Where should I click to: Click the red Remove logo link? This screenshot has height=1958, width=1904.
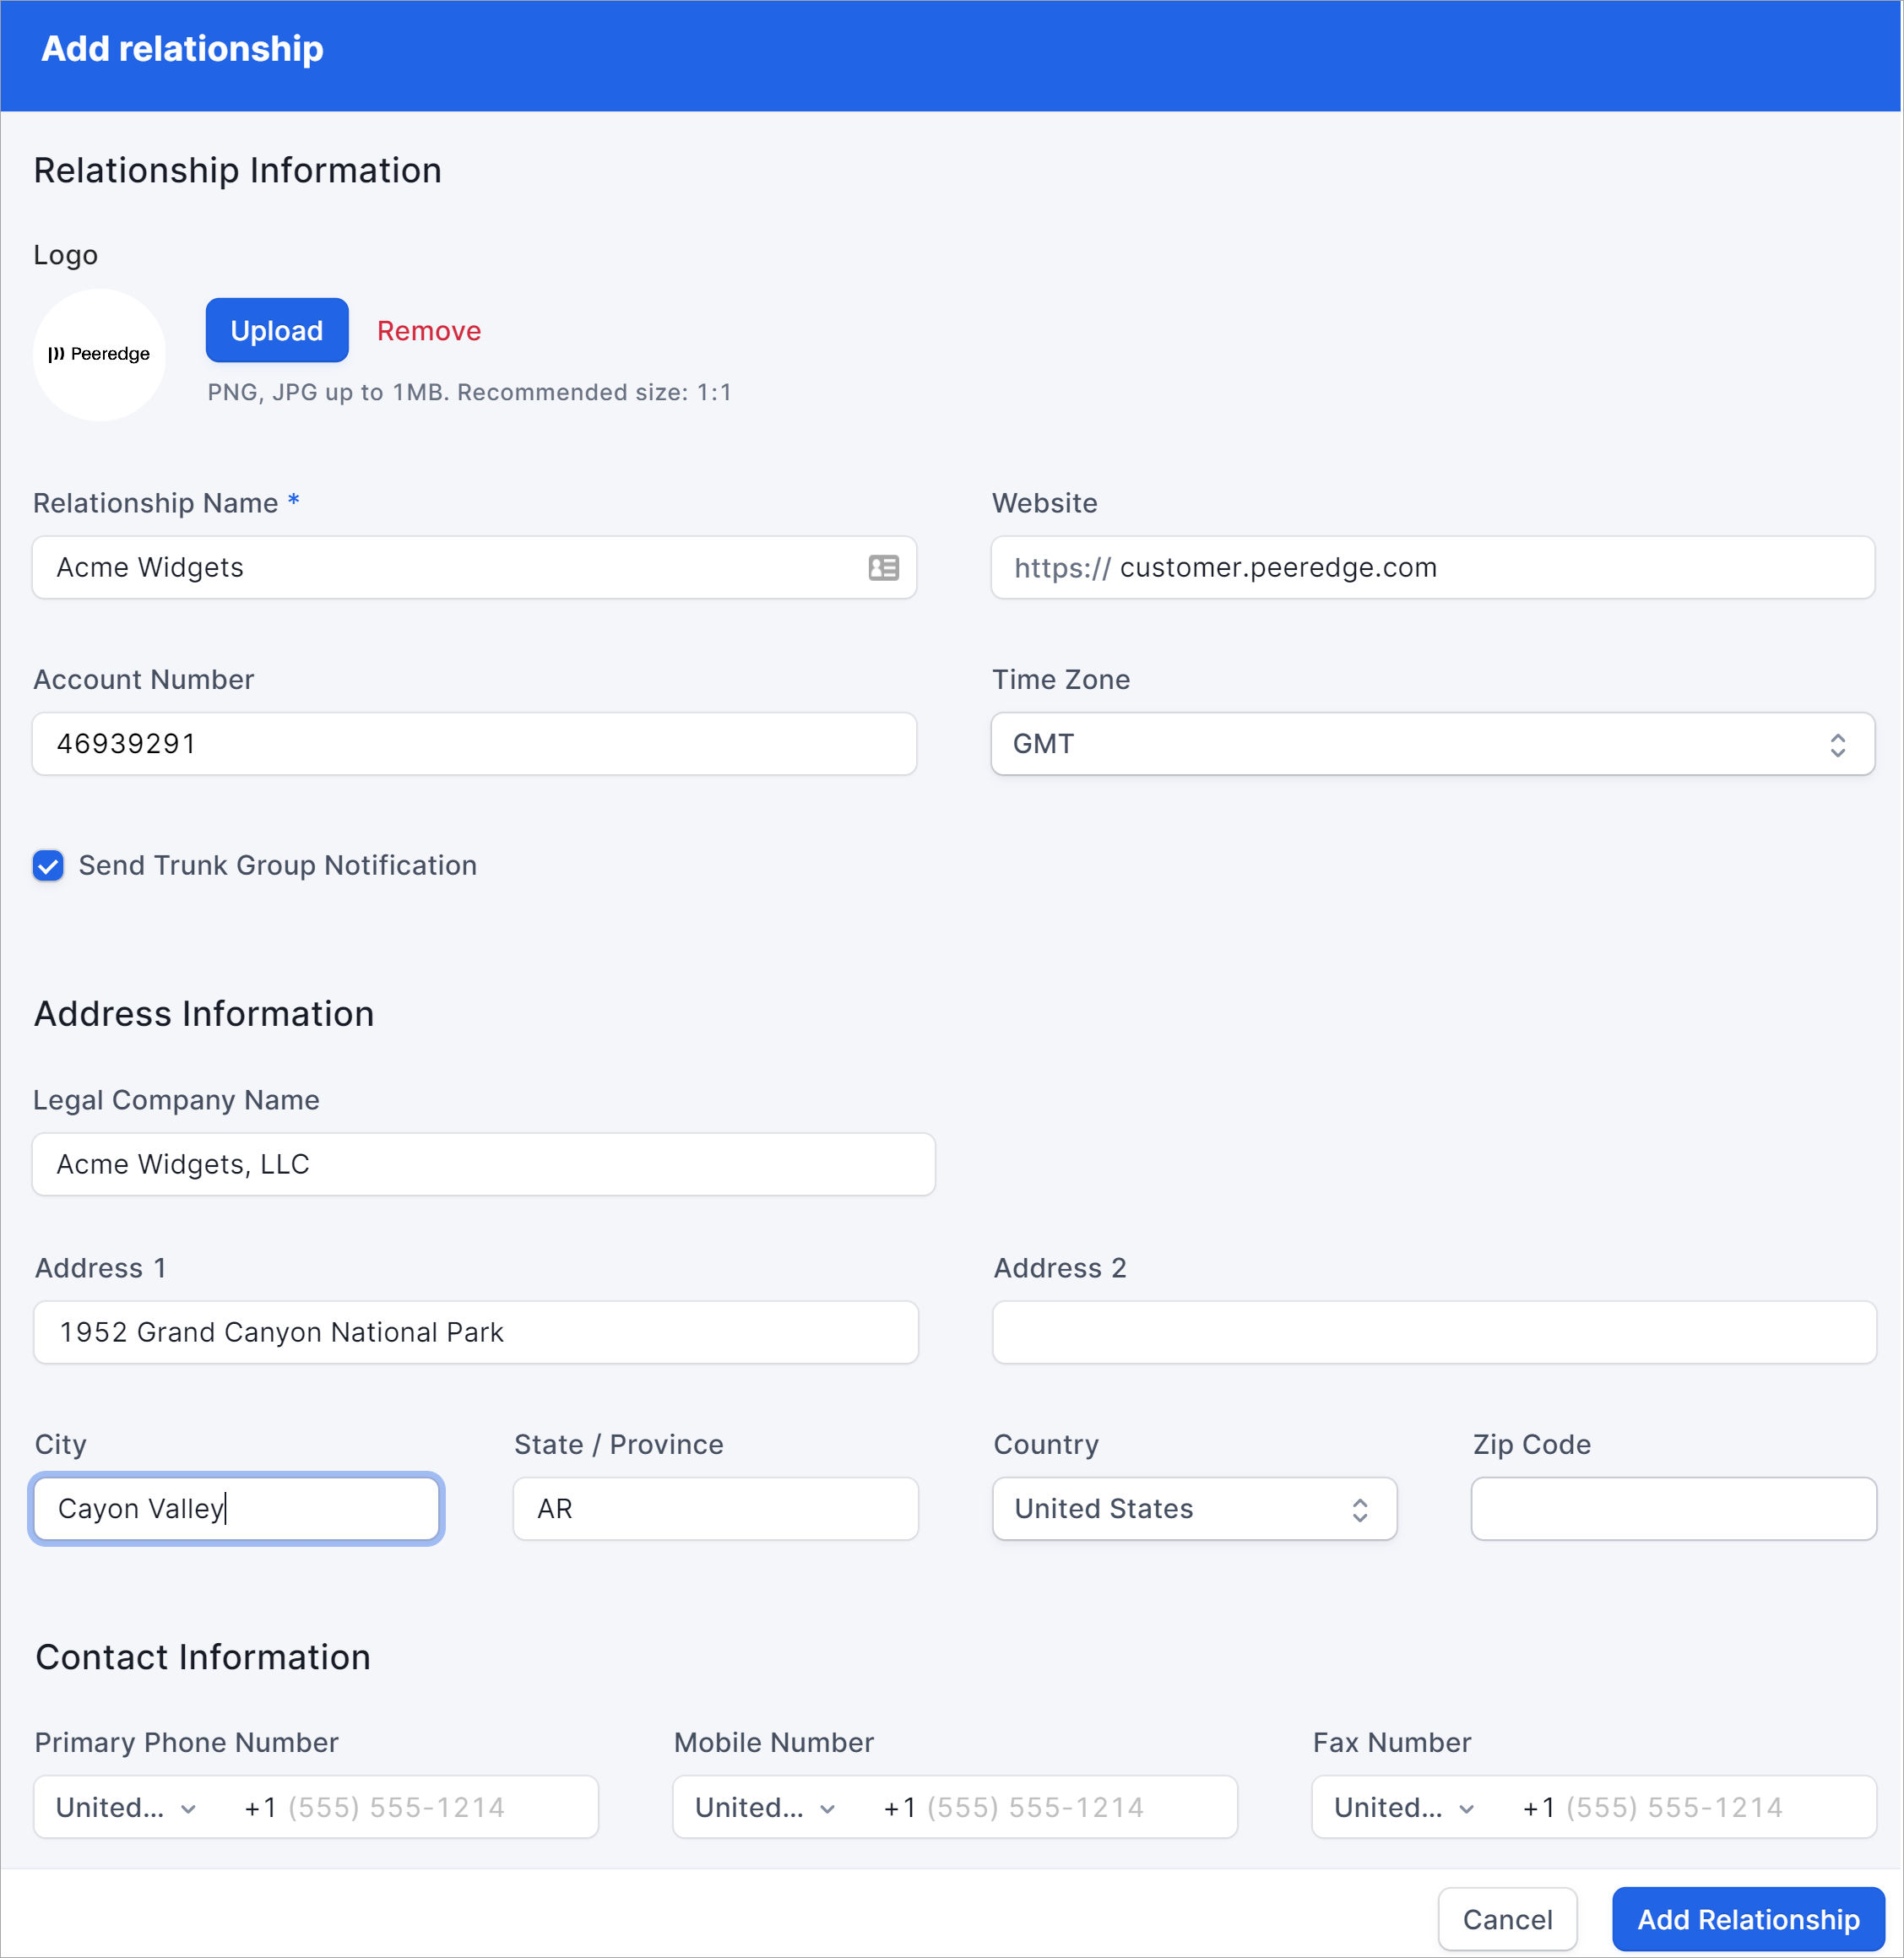428,331
